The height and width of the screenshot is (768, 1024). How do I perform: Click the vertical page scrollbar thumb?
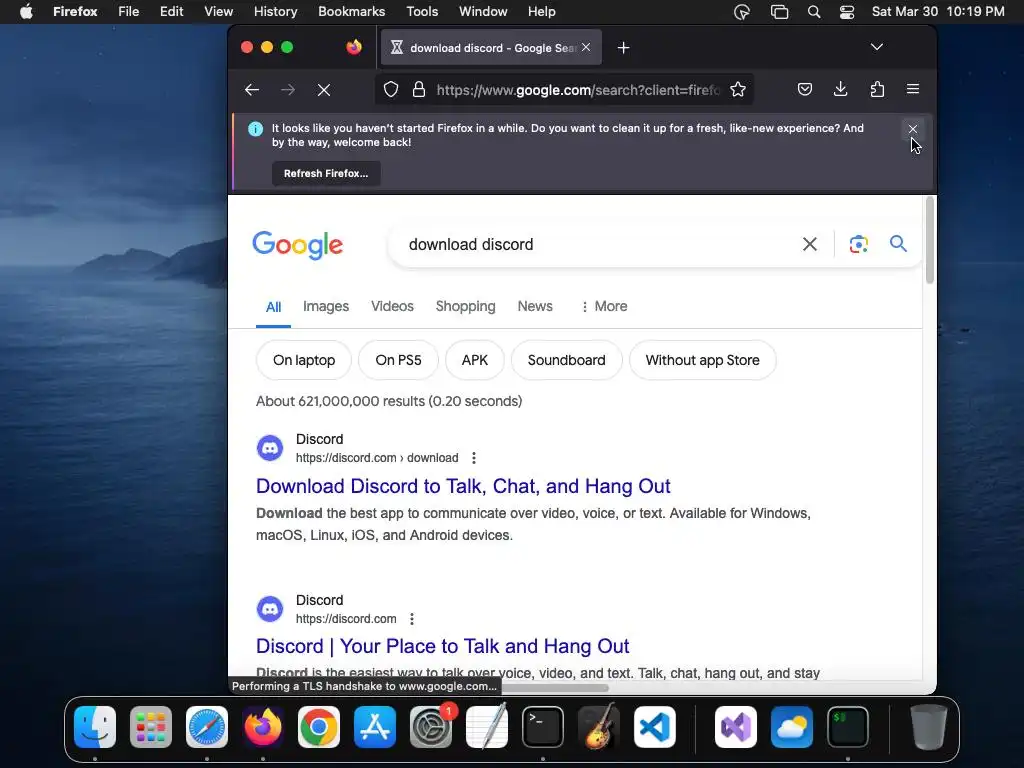click(930, 240)
